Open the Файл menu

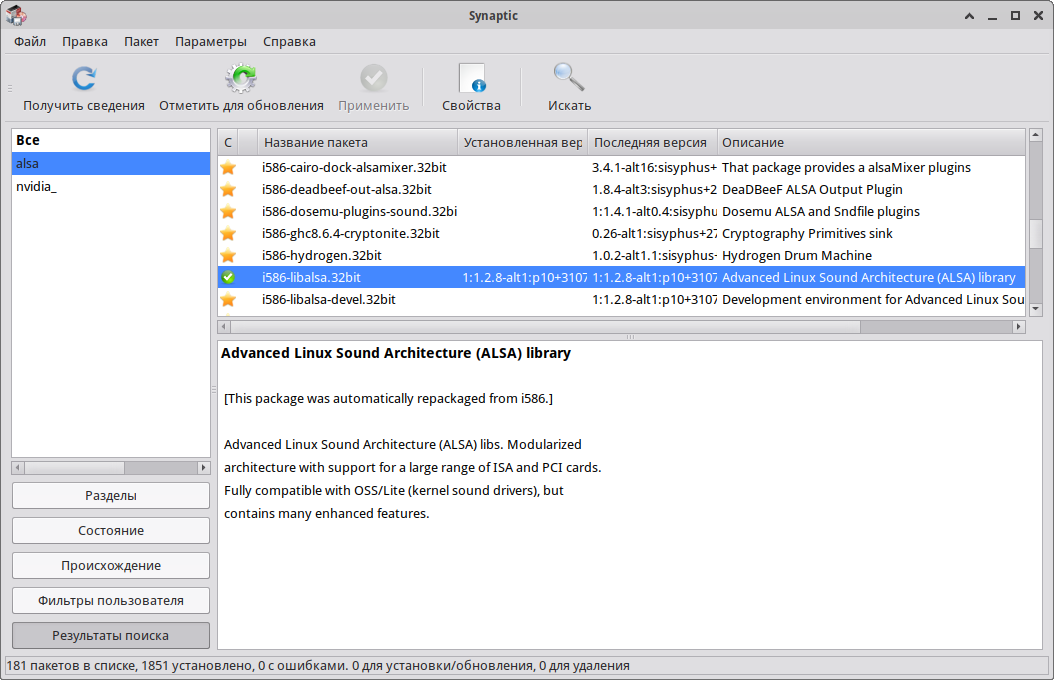(x=30, y=41)
